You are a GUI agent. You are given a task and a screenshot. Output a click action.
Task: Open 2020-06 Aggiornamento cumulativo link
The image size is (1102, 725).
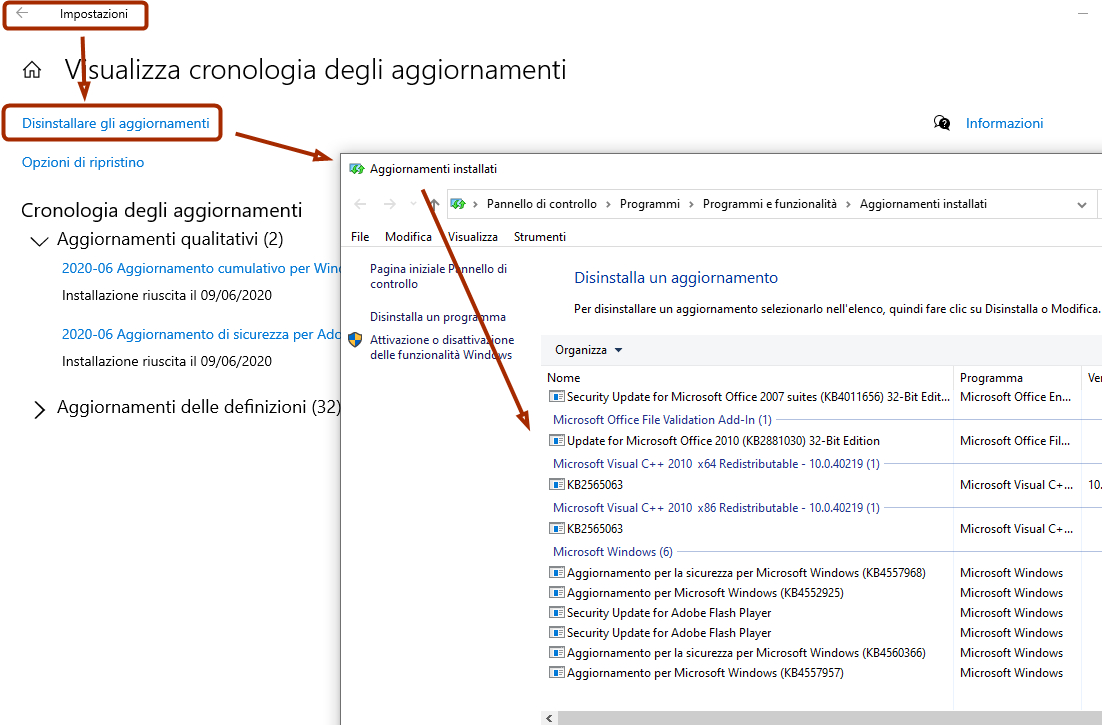201,268
